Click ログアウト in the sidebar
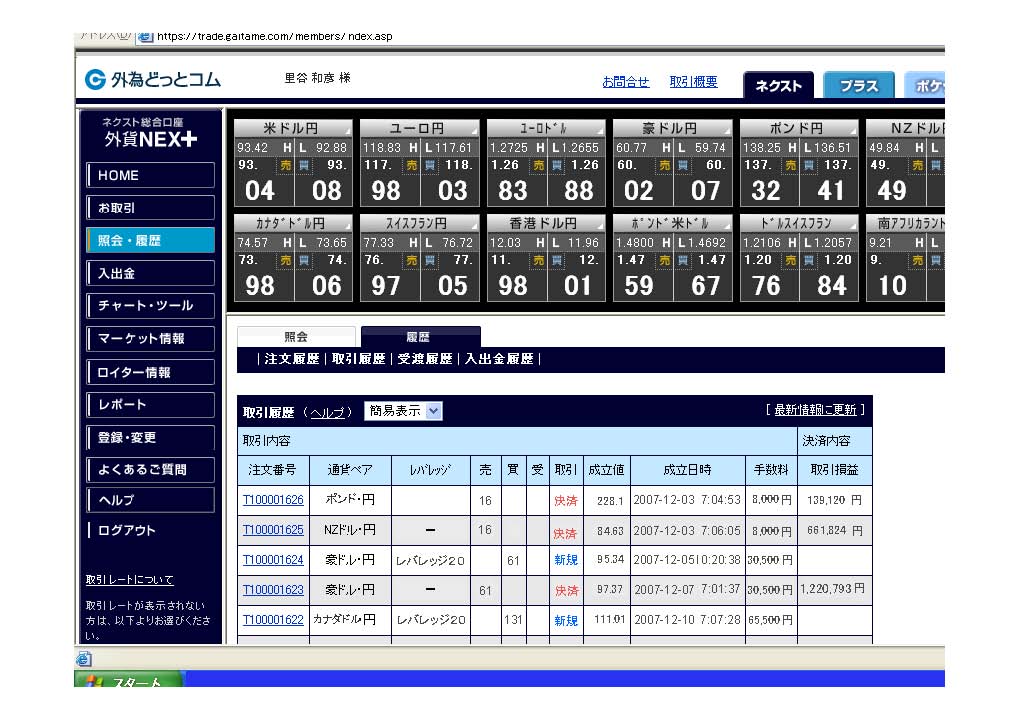Screen dimensions: 1018x720 point(127,530)
